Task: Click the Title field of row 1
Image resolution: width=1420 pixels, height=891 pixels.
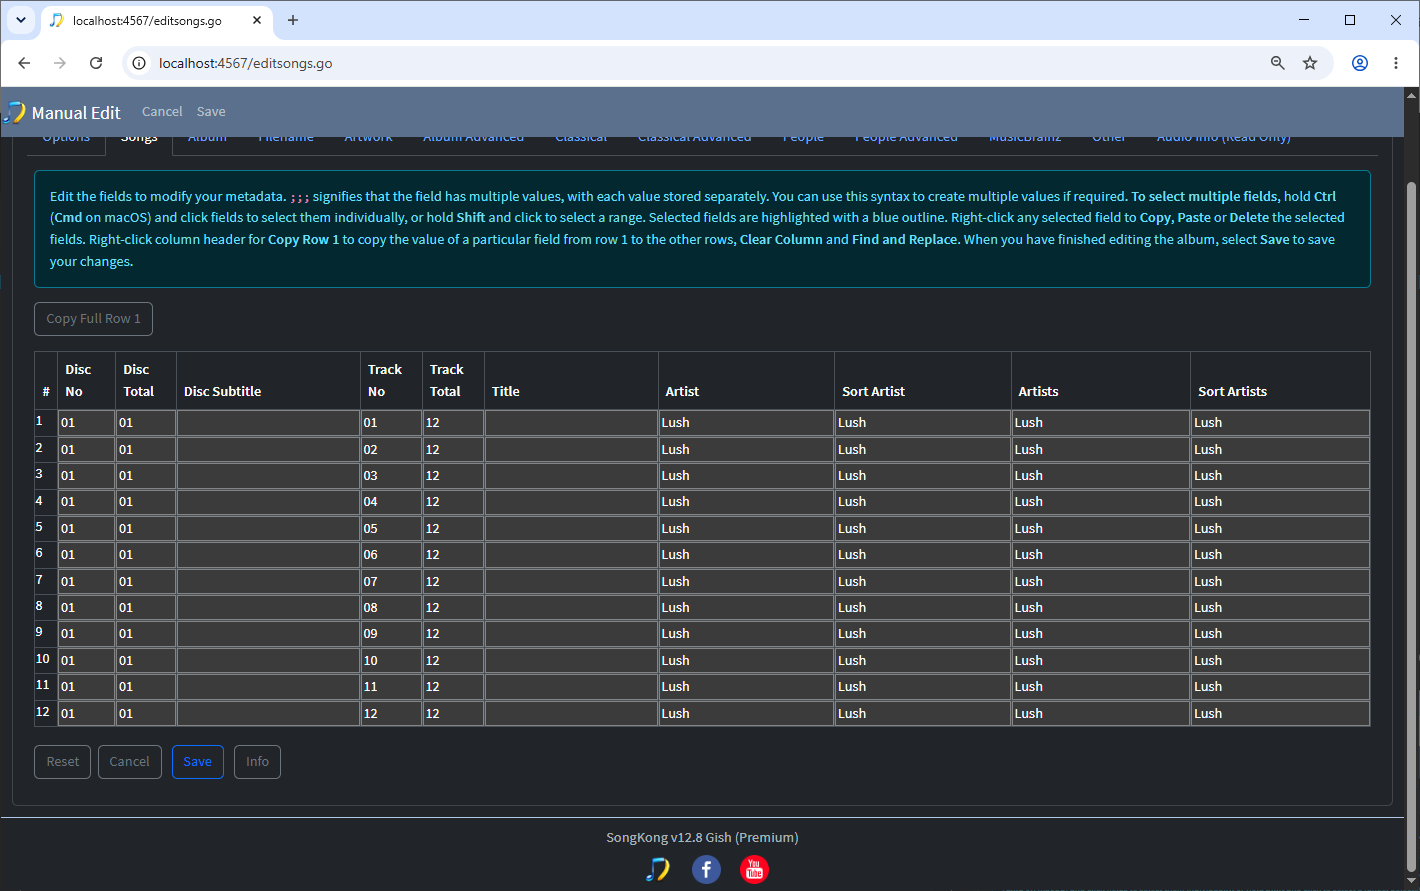Action: click(x=571, y=423)
